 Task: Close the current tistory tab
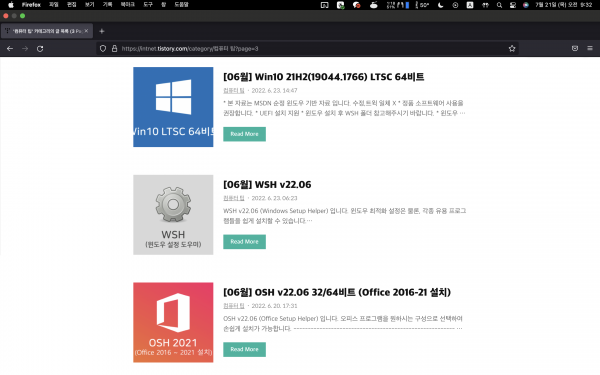click(86, 31)
